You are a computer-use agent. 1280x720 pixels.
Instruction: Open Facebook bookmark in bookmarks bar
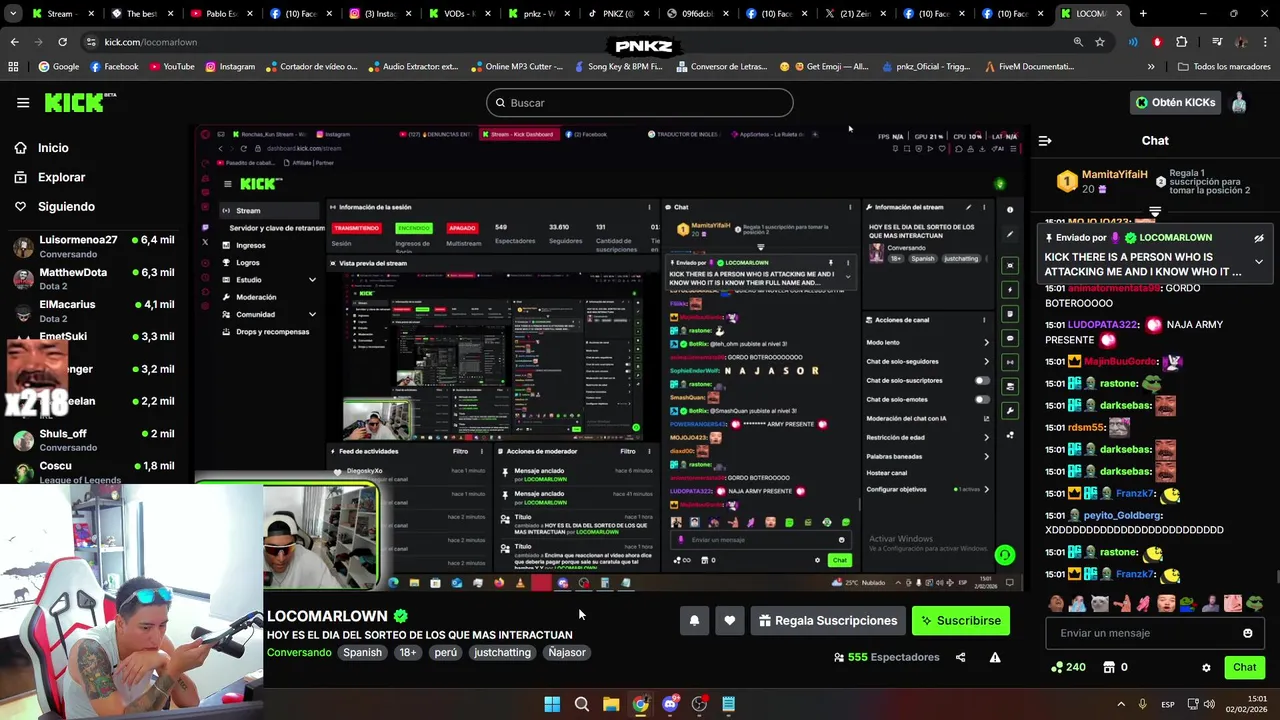click(x=114, y=67)
